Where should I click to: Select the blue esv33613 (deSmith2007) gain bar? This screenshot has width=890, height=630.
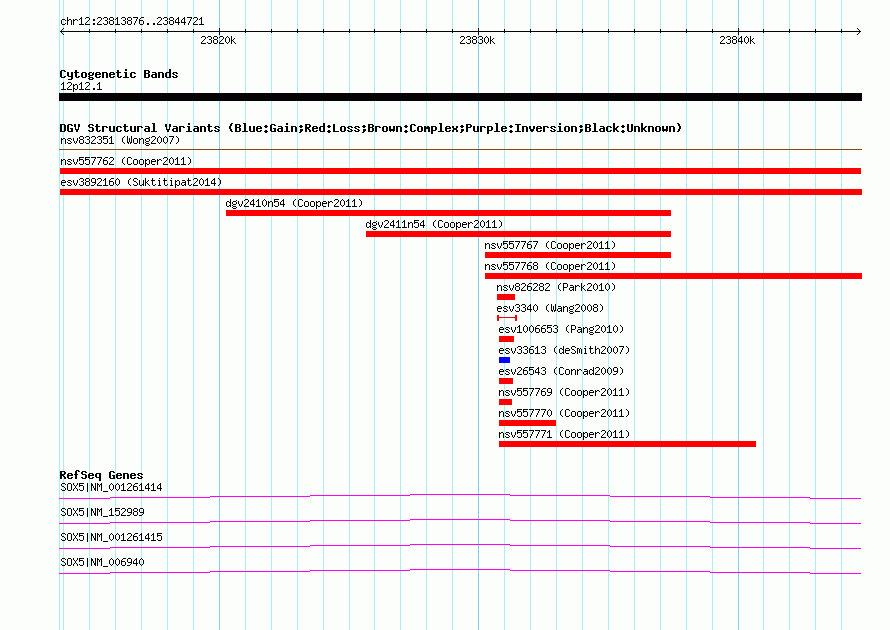coord(504,360)
